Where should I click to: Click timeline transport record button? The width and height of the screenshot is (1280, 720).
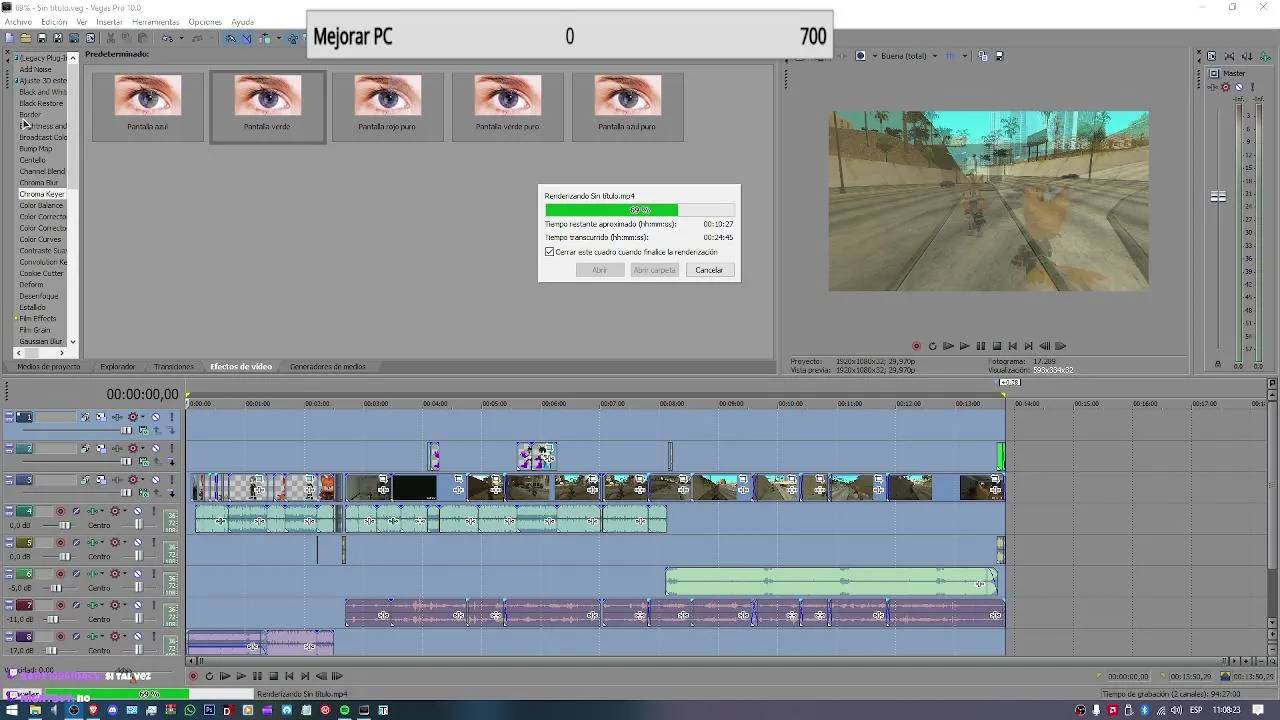pos(193,676)
